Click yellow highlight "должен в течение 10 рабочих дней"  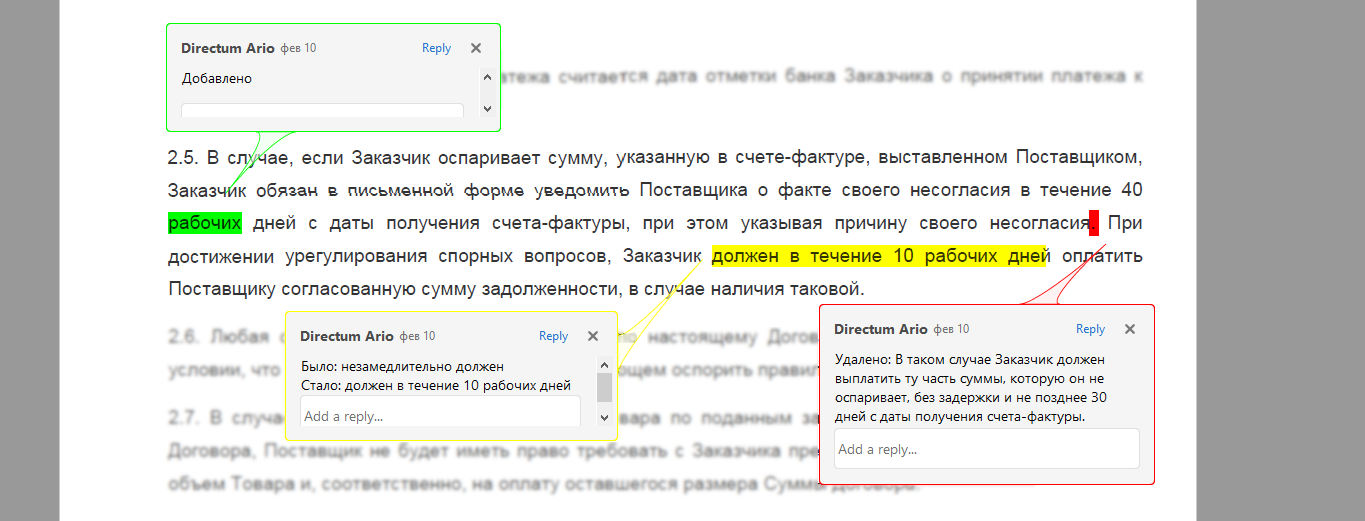pyautogui.click(x=878, y=257)
